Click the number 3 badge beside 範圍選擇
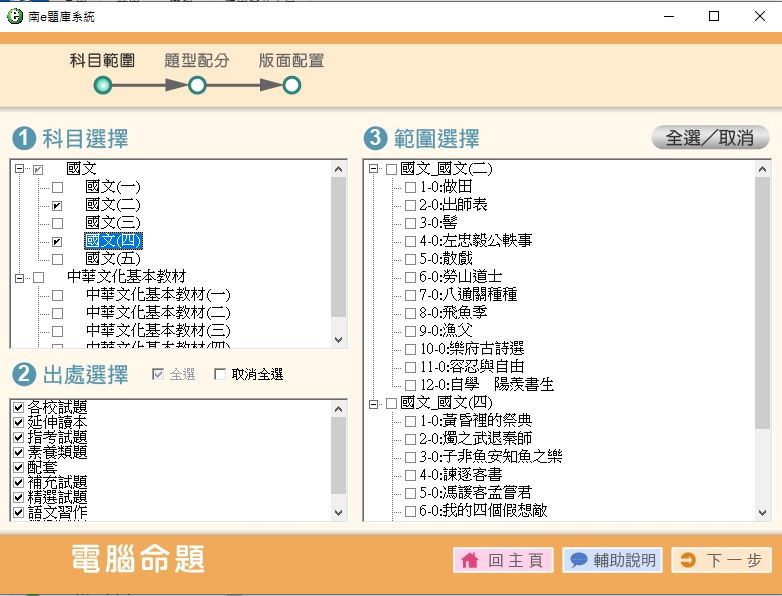Image resolution: width=782 pixels, height=596 pixels. 375,138
